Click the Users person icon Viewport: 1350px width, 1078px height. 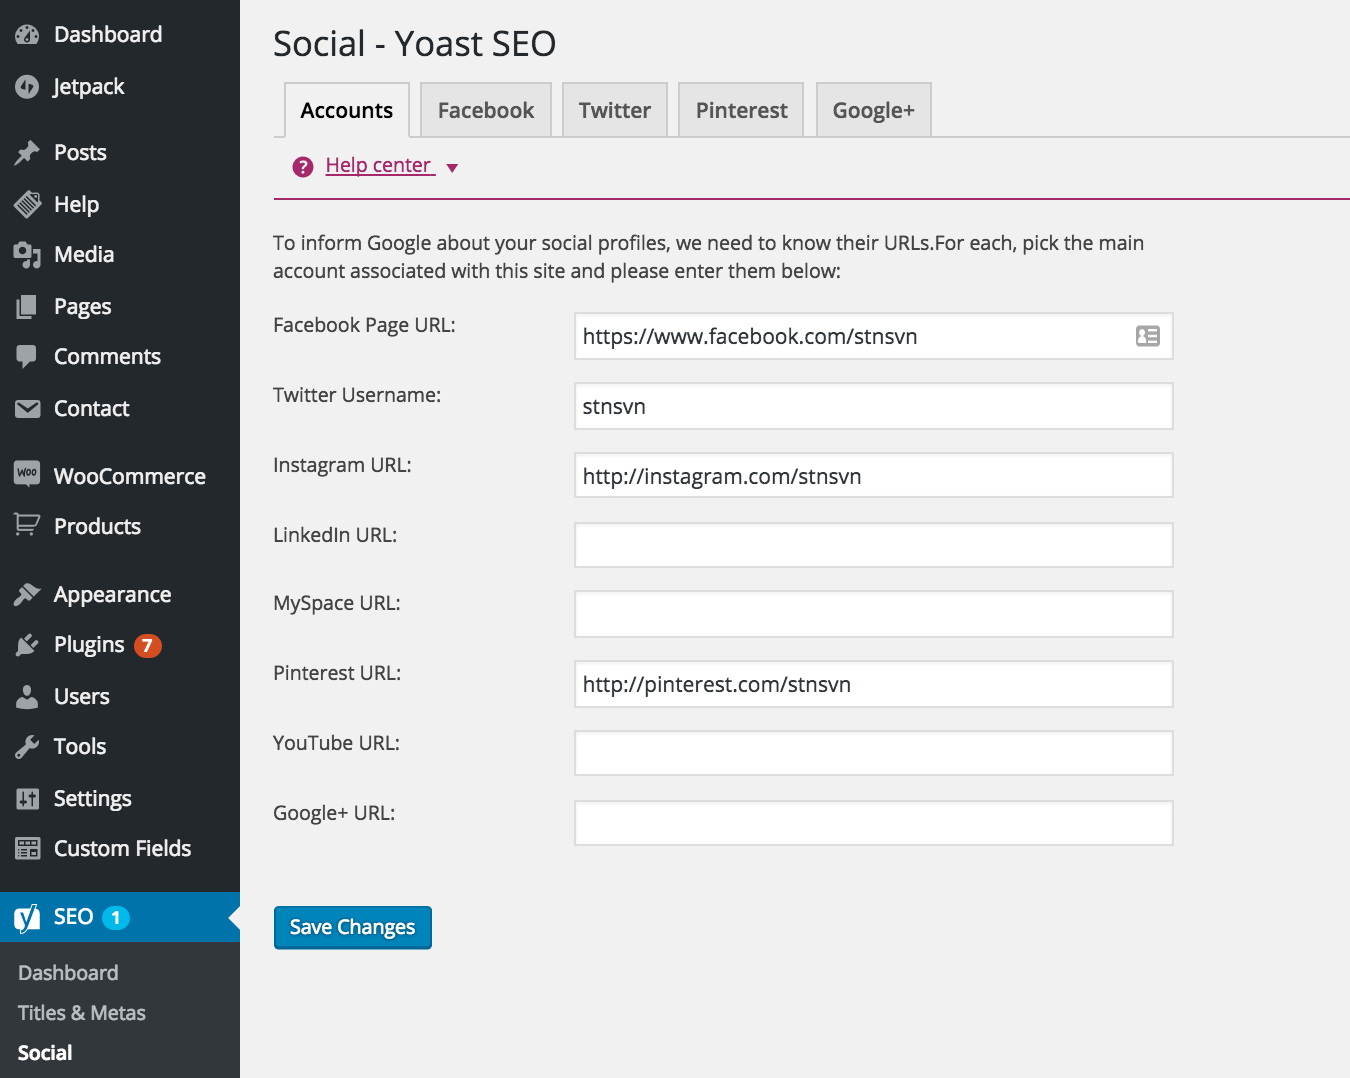[x=27, y=697]
